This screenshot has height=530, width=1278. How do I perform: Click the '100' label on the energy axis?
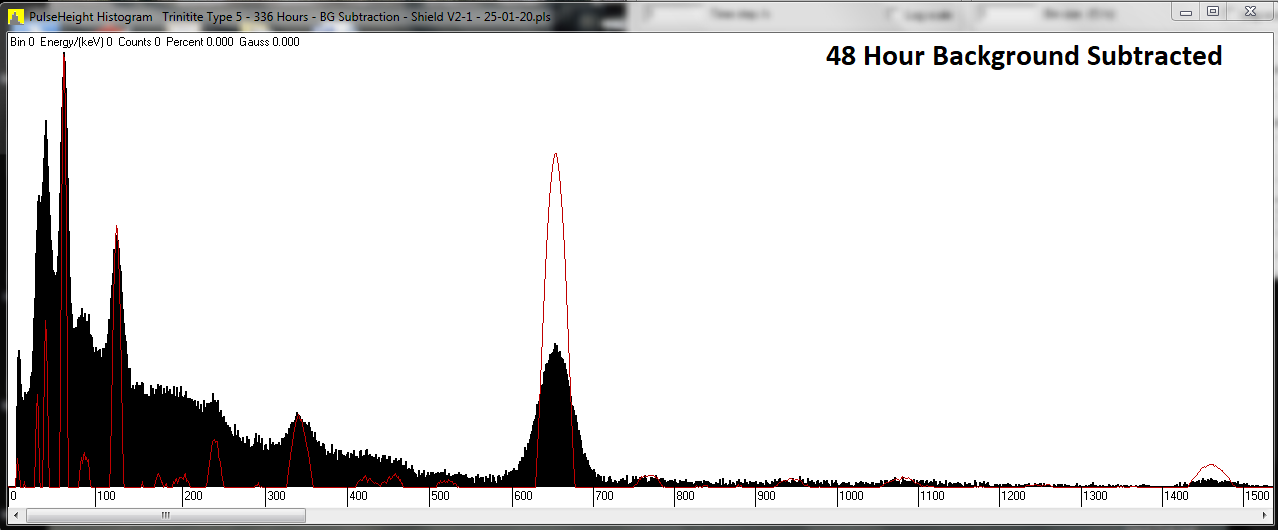point(105,496)
